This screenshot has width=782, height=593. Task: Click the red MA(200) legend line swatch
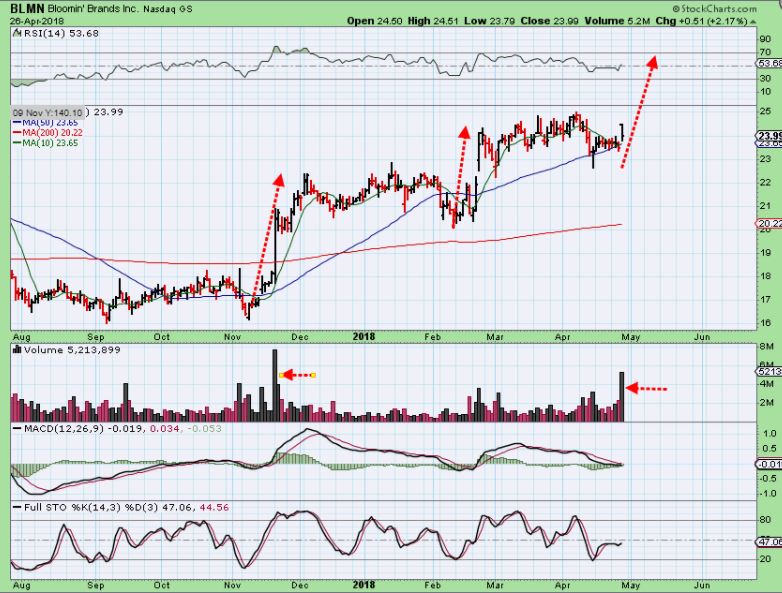point(16,133)
